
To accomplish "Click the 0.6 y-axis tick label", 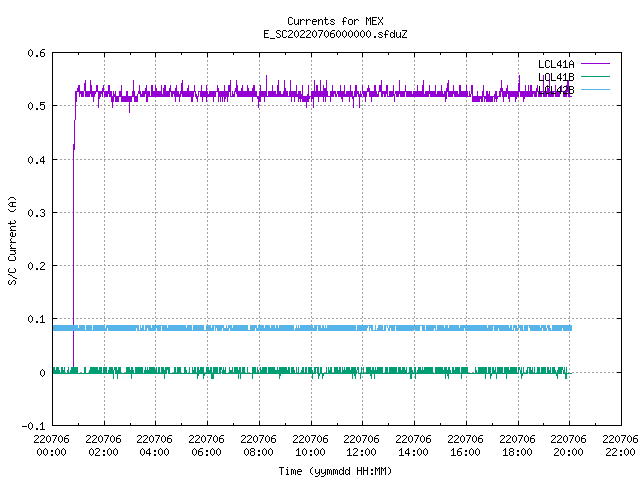I will click(x=36, y=53).
